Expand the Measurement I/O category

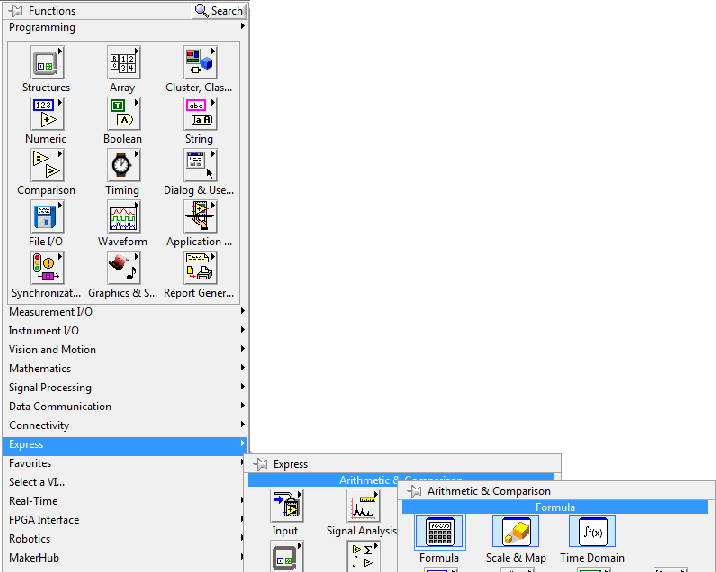(126, 312)
